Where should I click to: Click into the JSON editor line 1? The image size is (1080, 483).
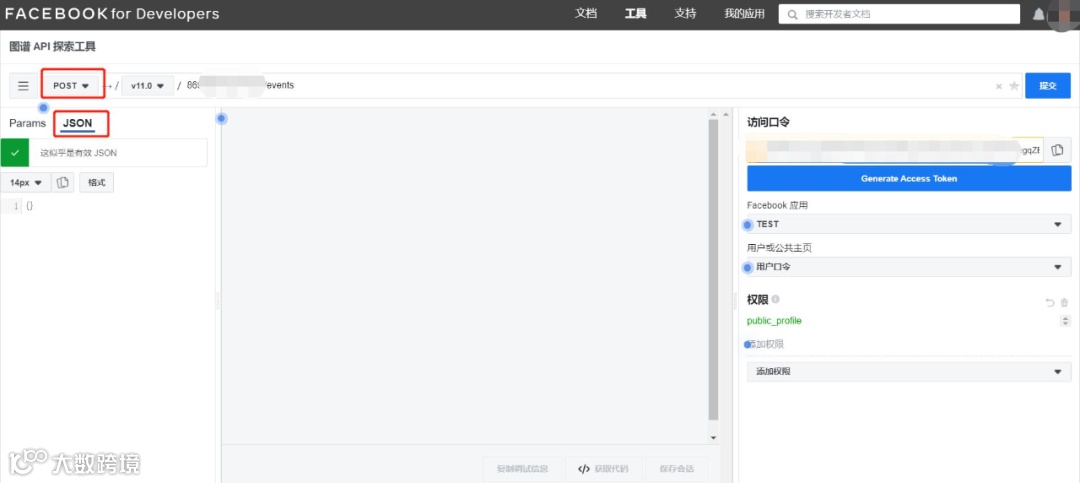(x=117, y=206)
